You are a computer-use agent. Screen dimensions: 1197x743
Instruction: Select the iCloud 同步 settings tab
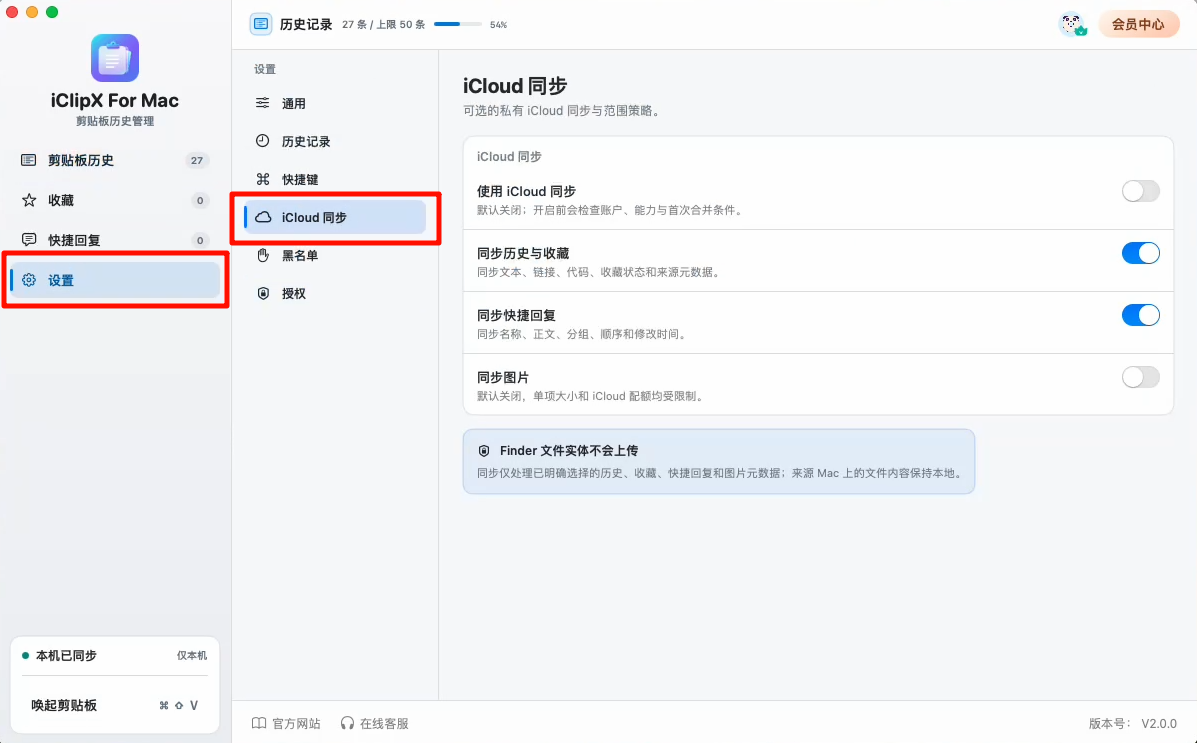[x=335, y=218]
